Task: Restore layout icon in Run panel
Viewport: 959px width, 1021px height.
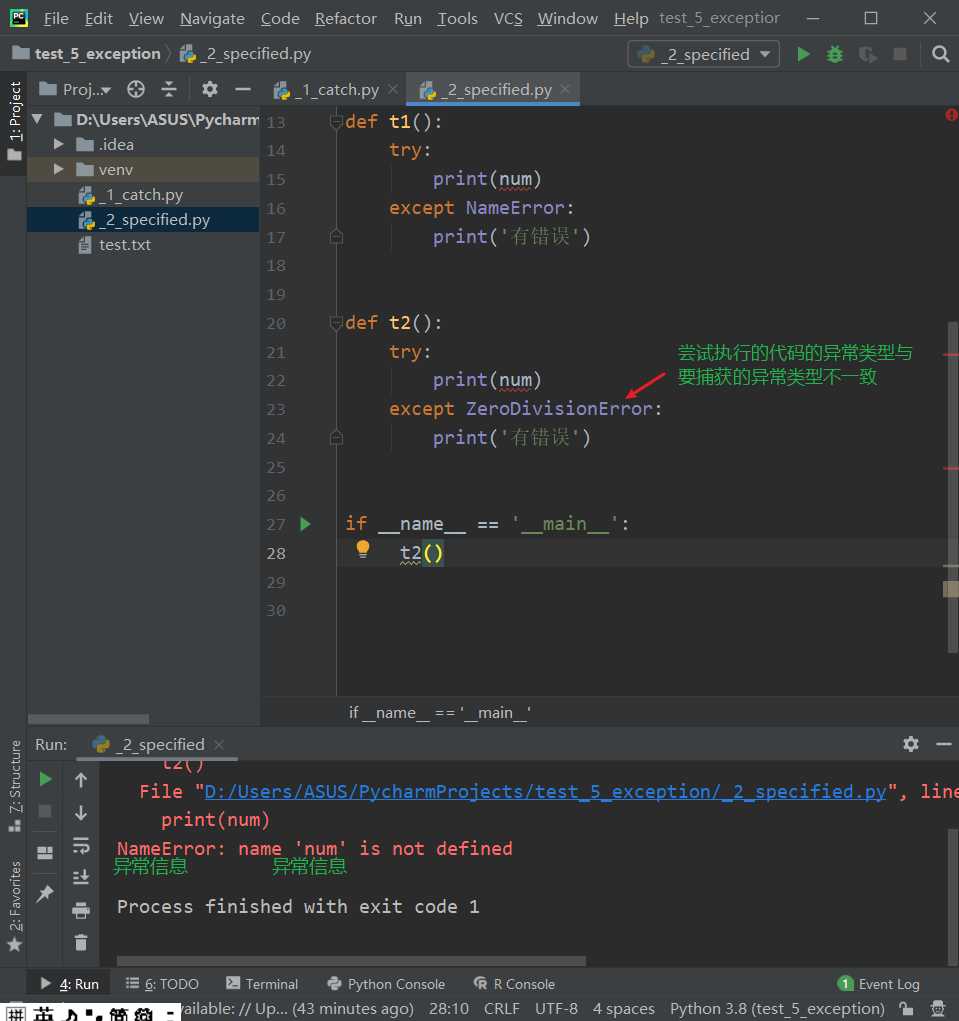Action: pos(45,852)
